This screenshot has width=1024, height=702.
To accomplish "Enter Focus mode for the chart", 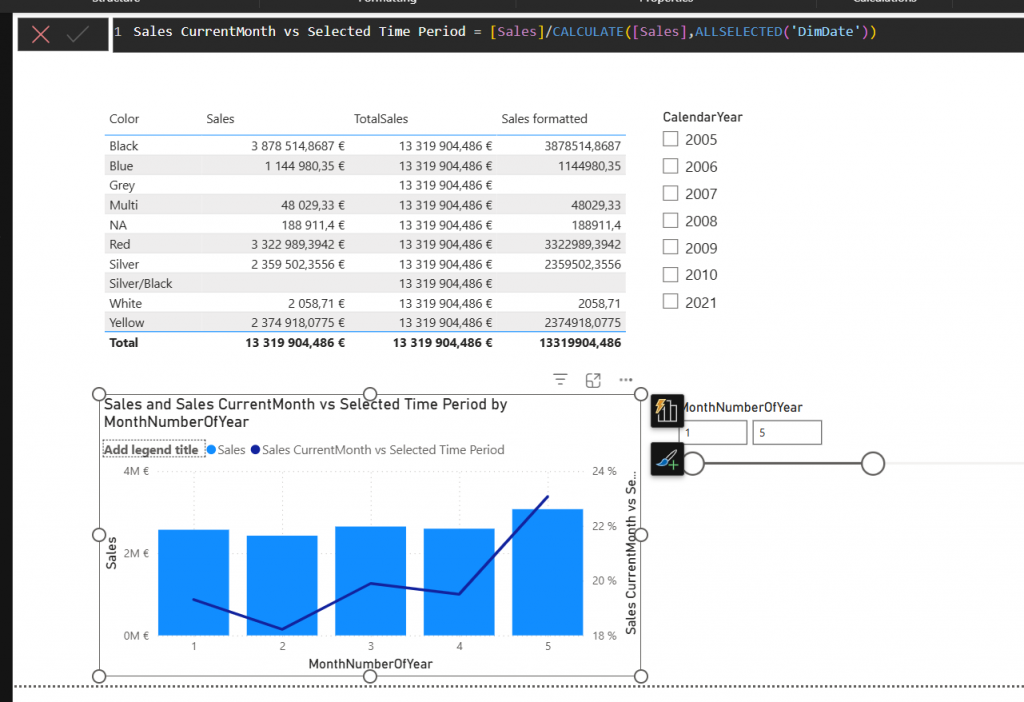I will [x=593, y=380].
